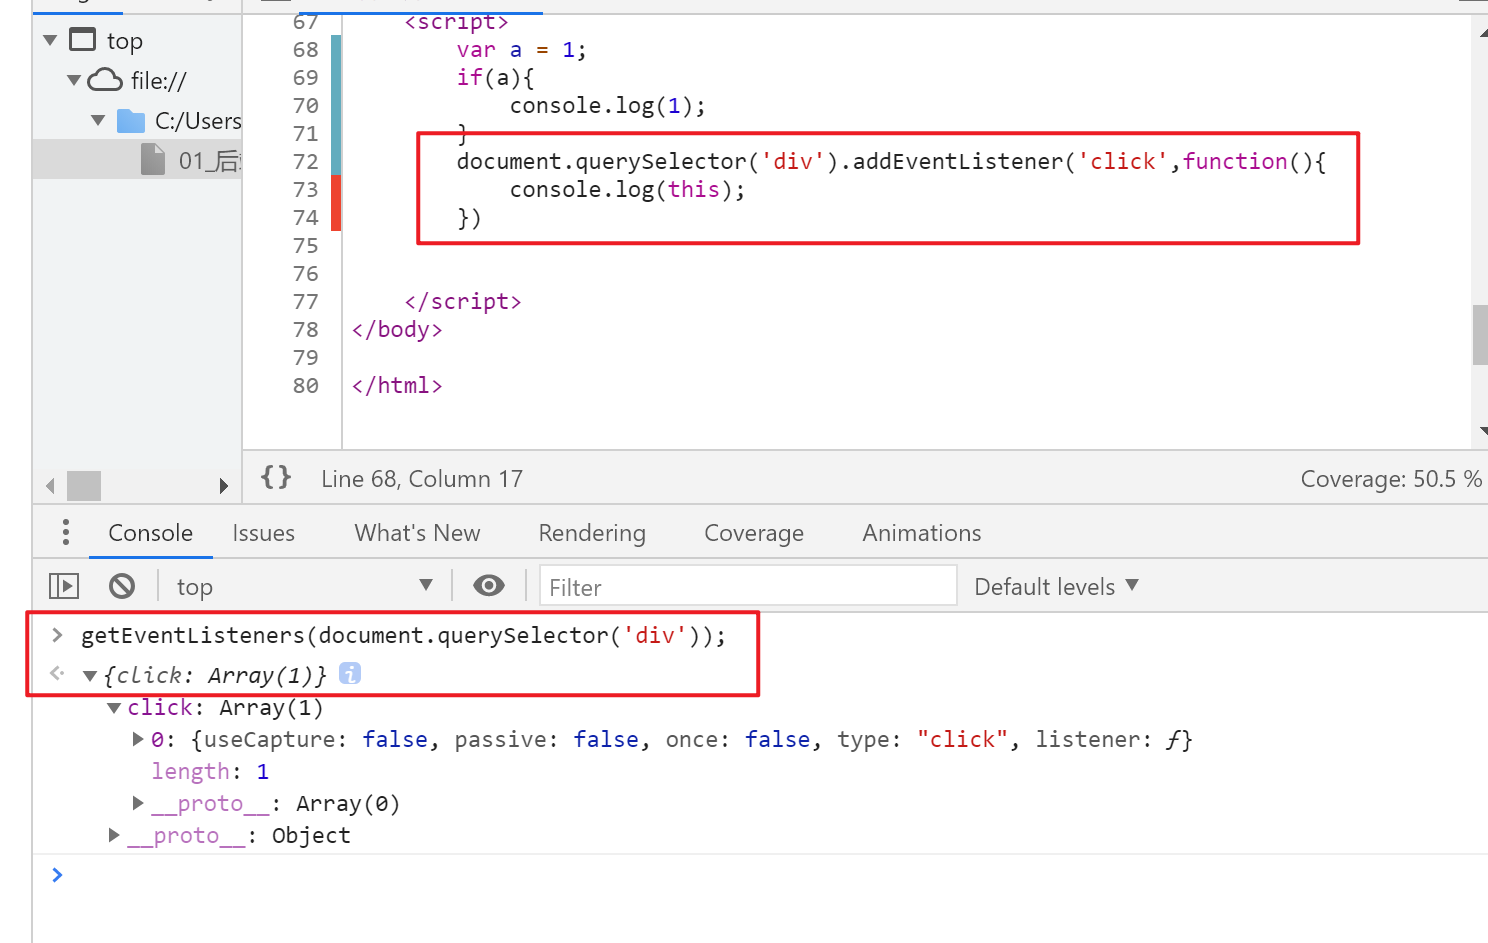Click line number 73 in the gutter
Image resolution: width=1488 pixels, height=943 pixels.
coord(305,189)
